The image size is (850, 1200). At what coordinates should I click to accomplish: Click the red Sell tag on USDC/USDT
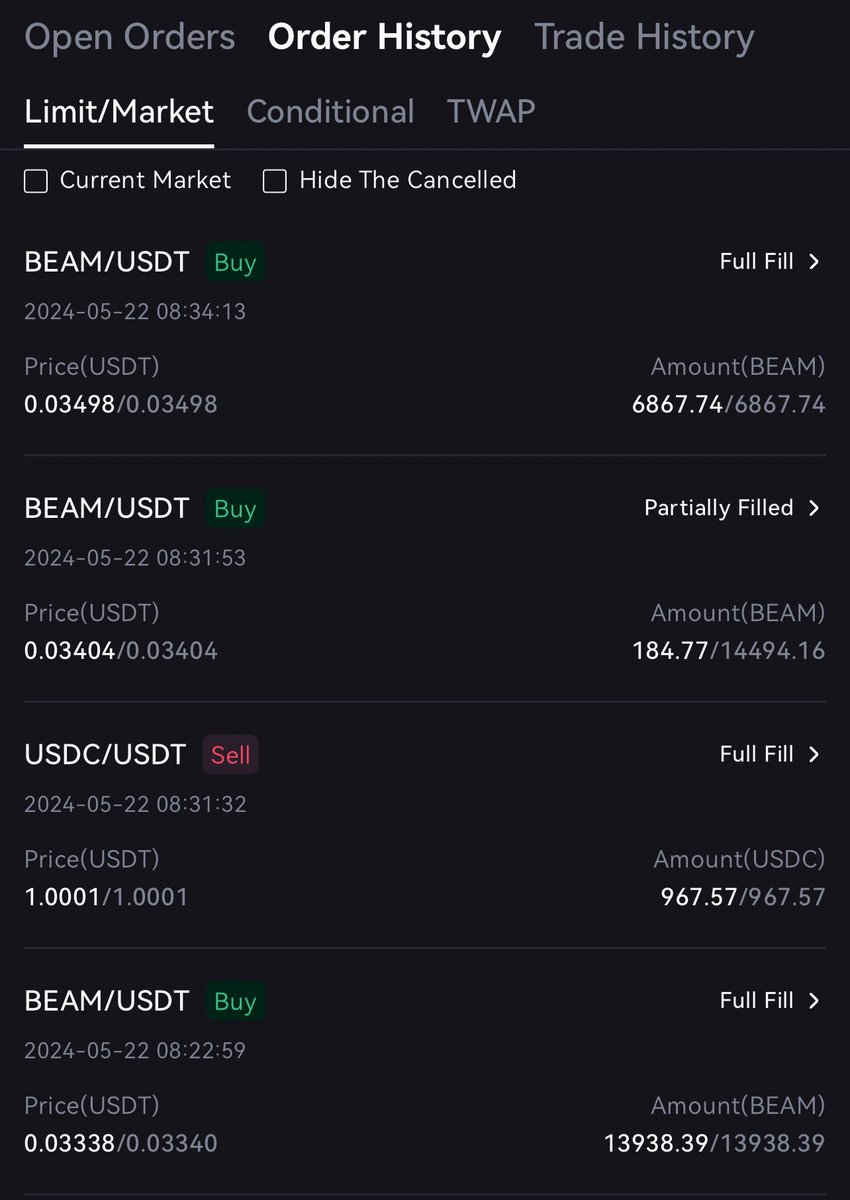click(231, 755)
